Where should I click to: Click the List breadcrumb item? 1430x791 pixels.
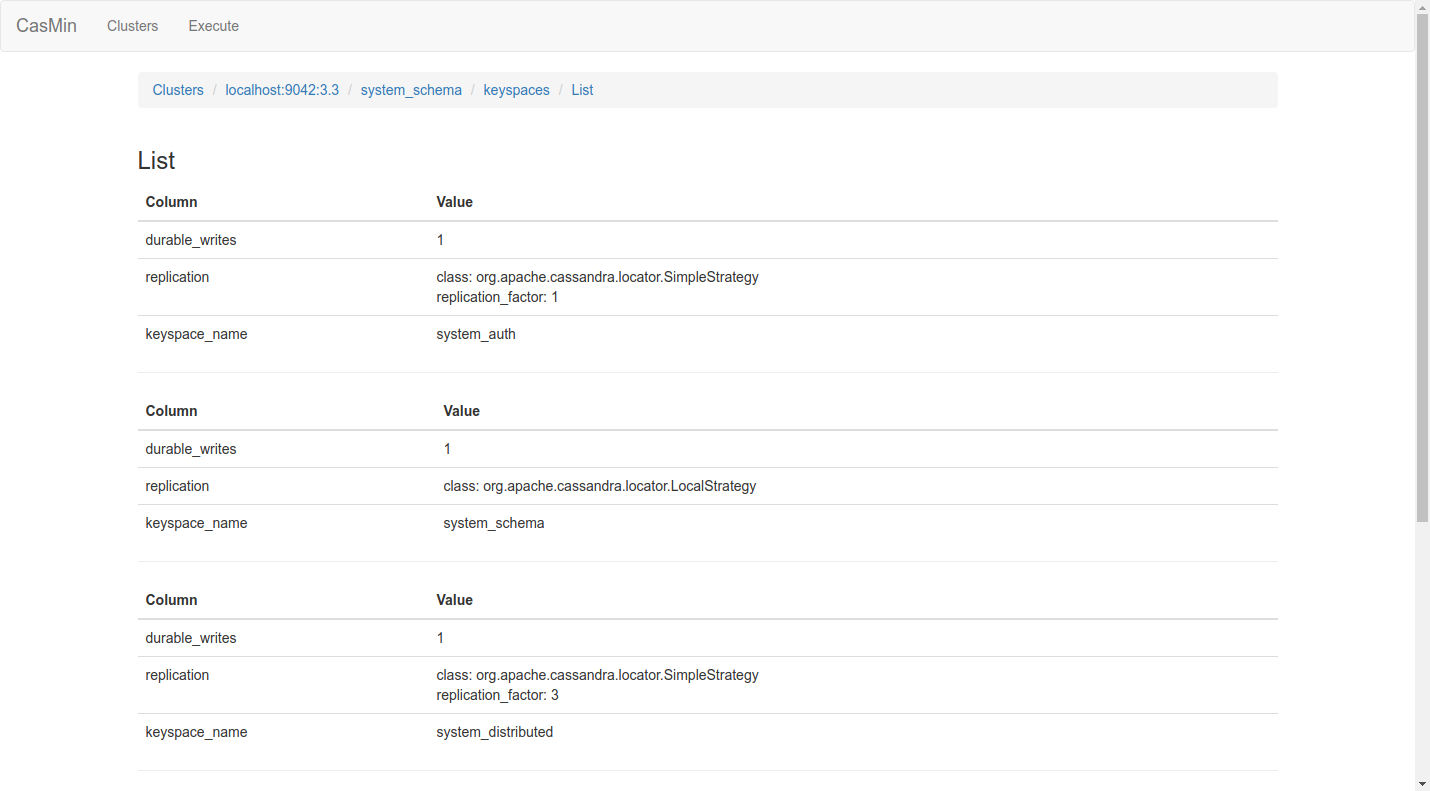tap(582, 90)
